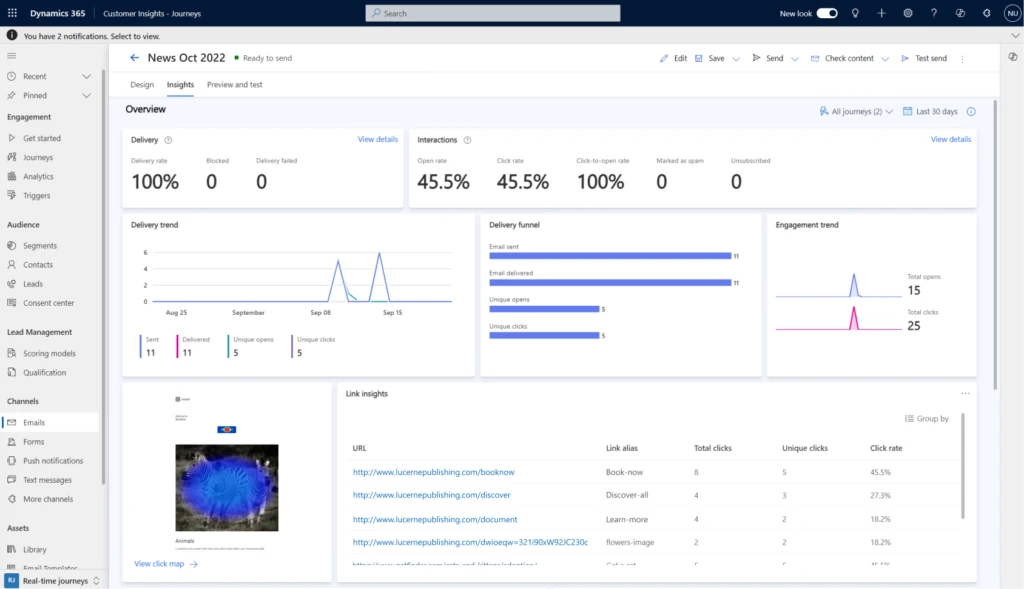The height and width of the screenshot is (589, 1024).
Task: Click View details on the Delivery card
Action: pyautogui.click(x=377, y=139)
